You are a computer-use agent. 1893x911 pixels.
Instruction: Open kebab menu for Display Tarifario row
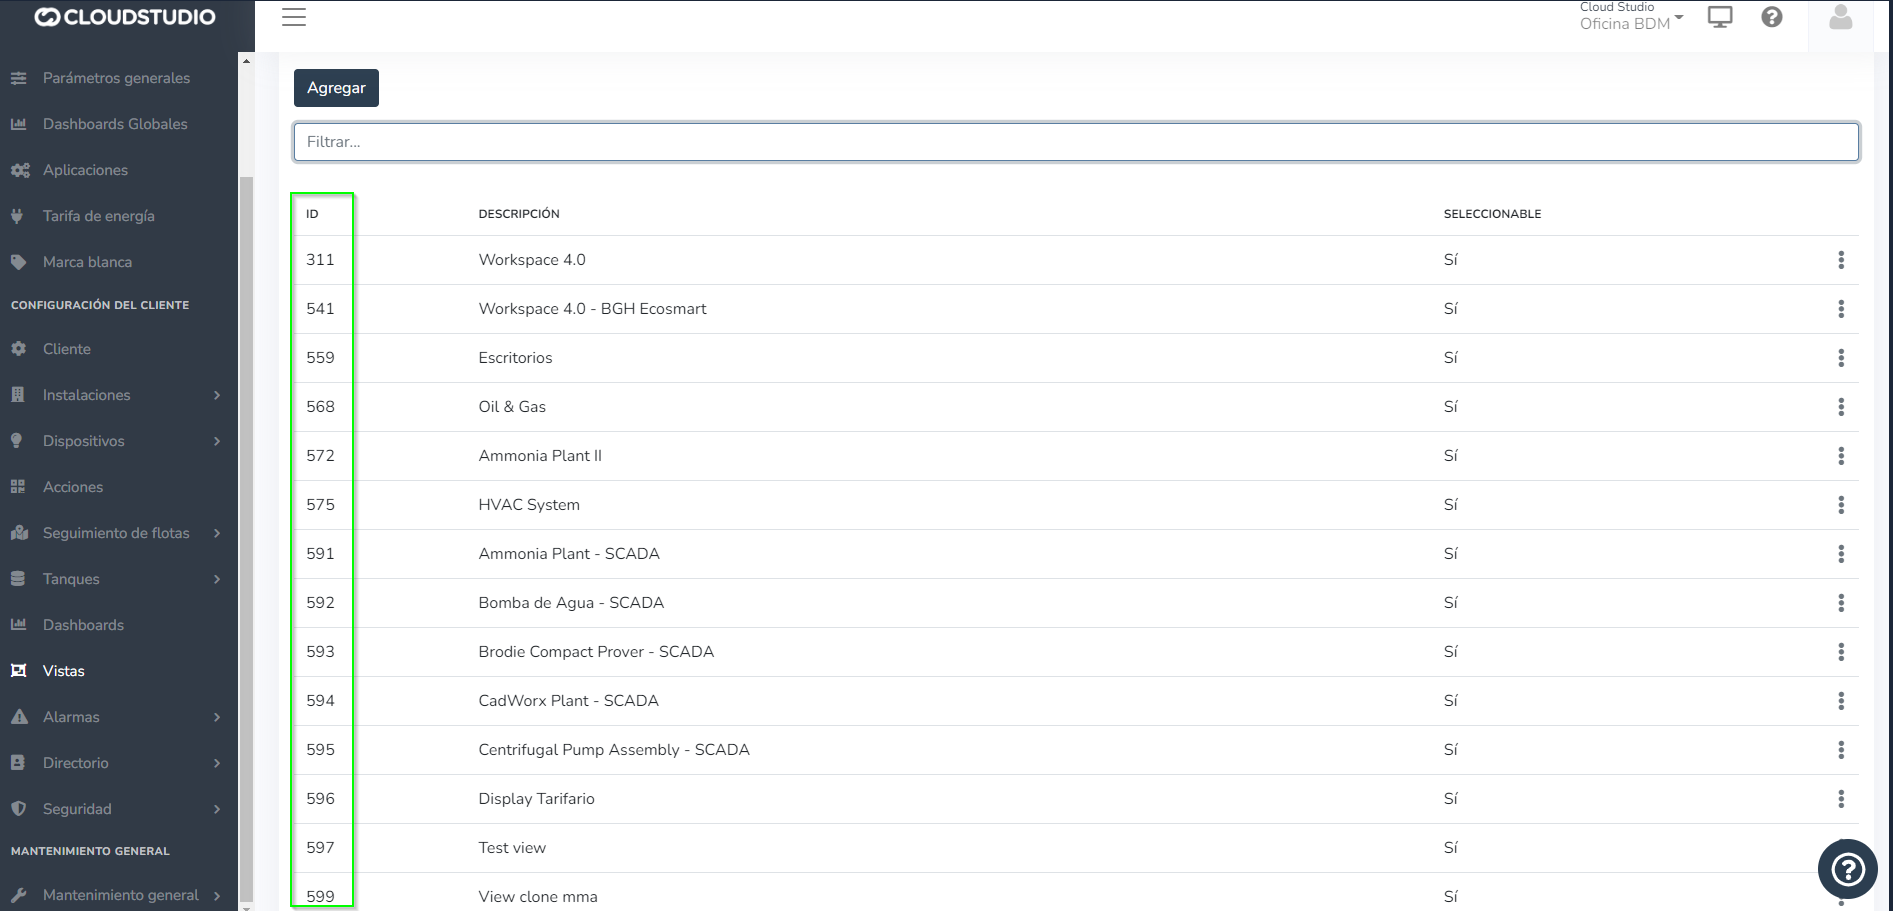click(1840, 799)
